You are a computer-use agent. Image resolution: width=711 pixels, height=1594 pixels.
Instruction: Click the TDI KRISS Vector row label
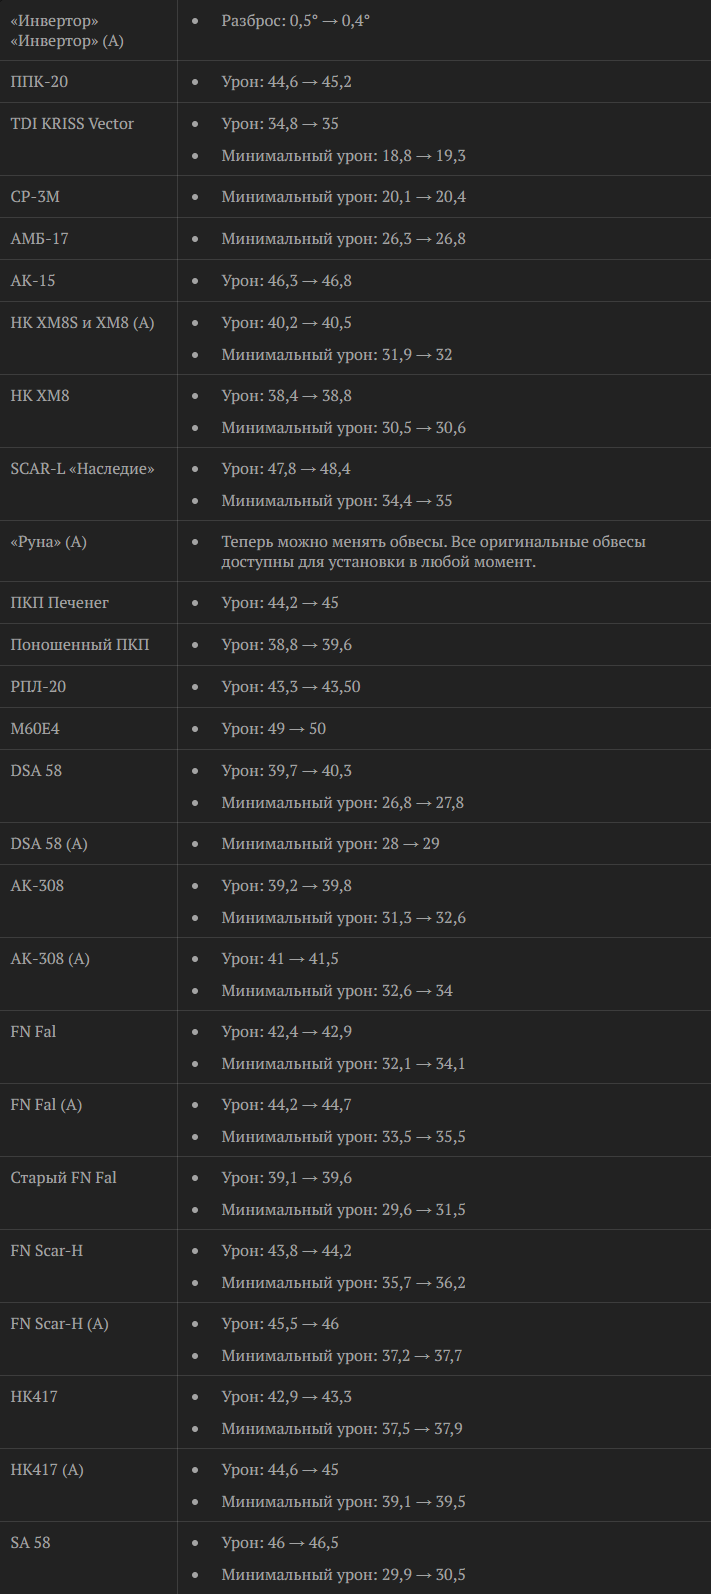click(72, 124)
